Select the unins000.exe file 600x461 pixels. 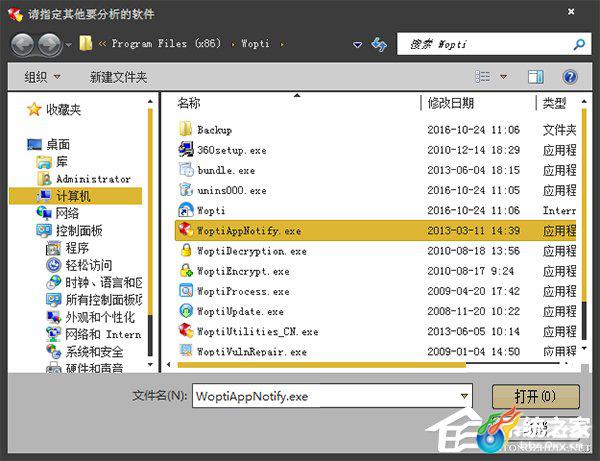tap(232, 191)
